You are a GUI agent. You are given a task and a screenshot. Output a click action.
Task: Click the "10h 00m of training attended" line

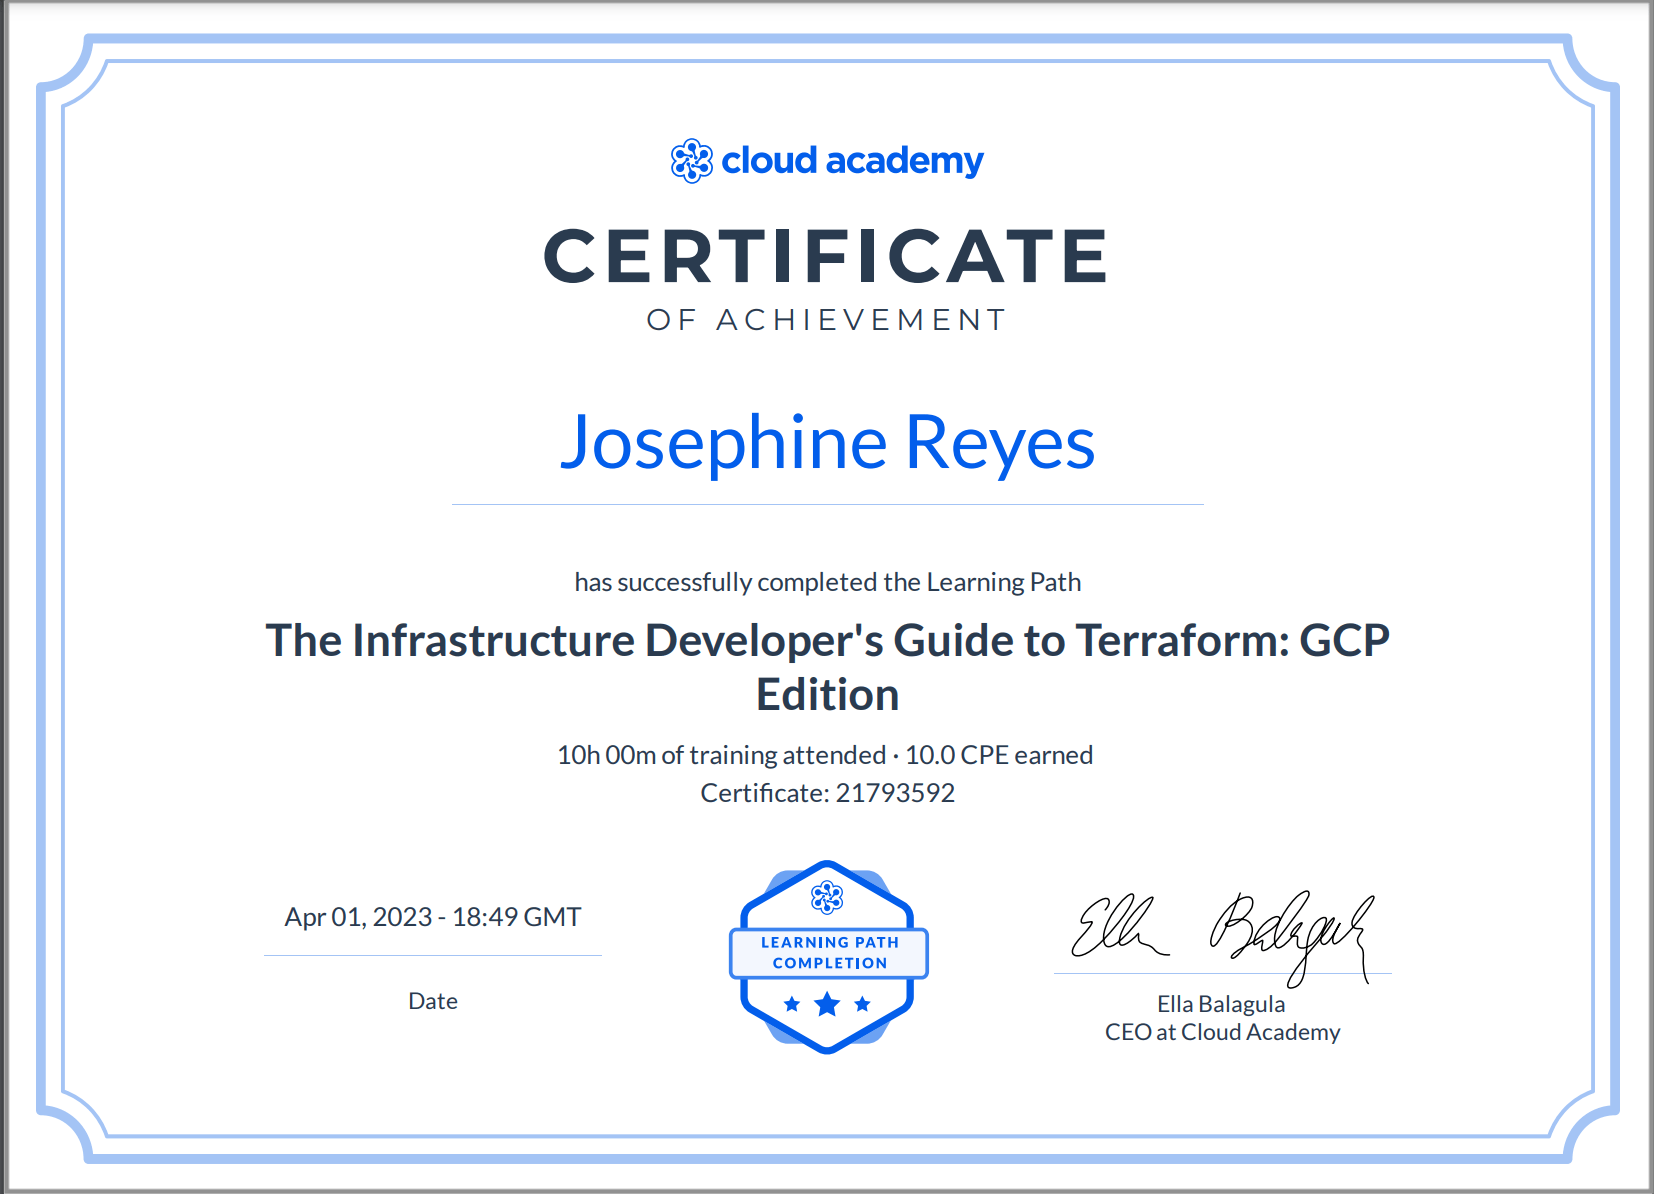825,755
